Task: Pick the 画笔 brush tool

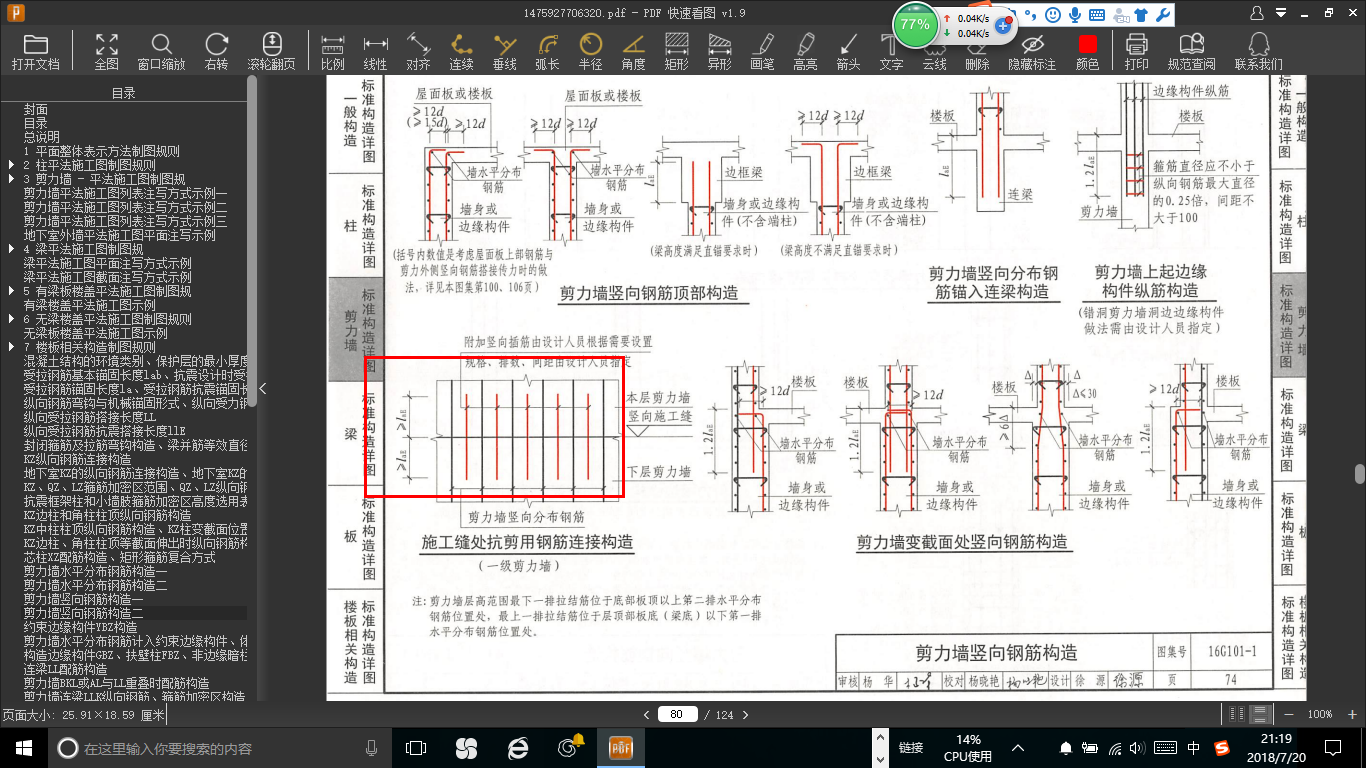Action: (762, 51)
